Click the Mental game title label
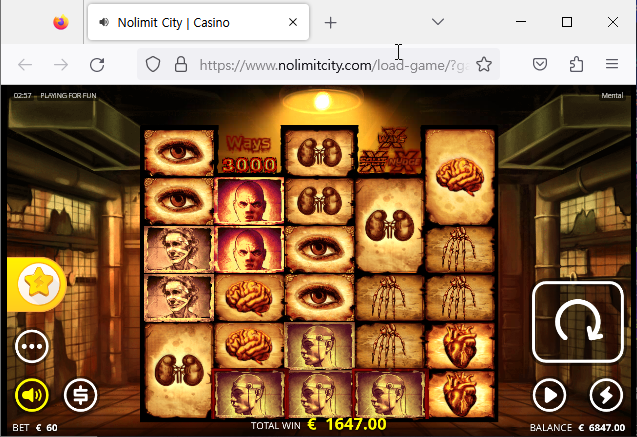Viewport: 637px width, 437px height. click(x=612, y=95)
